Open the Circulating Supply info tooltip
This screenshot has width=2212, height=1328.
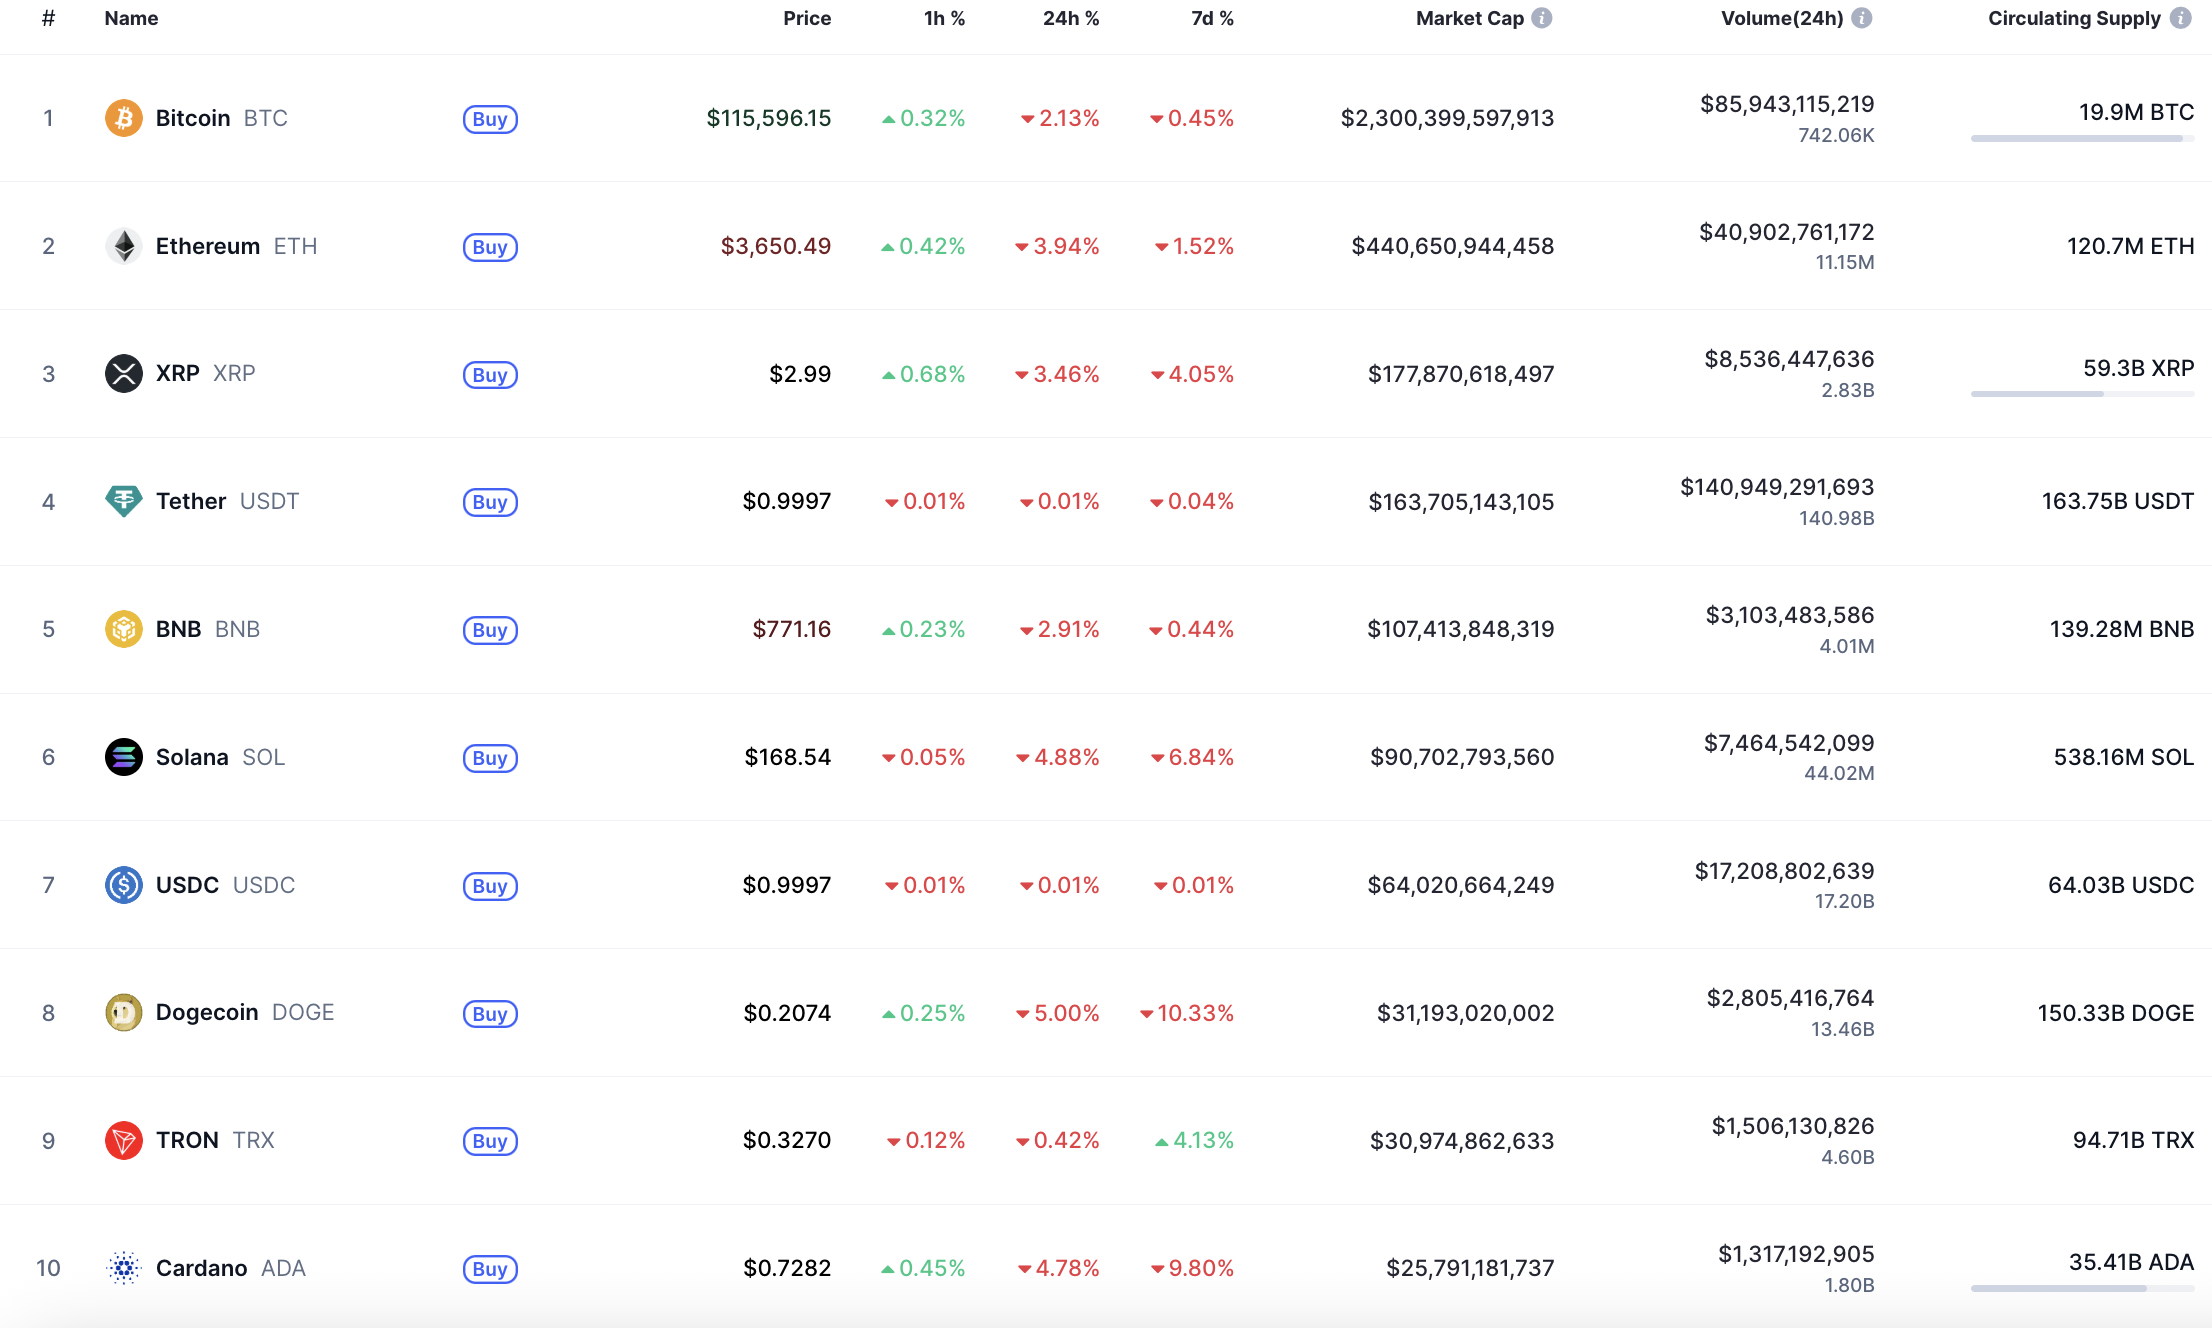click(2181, 17)
